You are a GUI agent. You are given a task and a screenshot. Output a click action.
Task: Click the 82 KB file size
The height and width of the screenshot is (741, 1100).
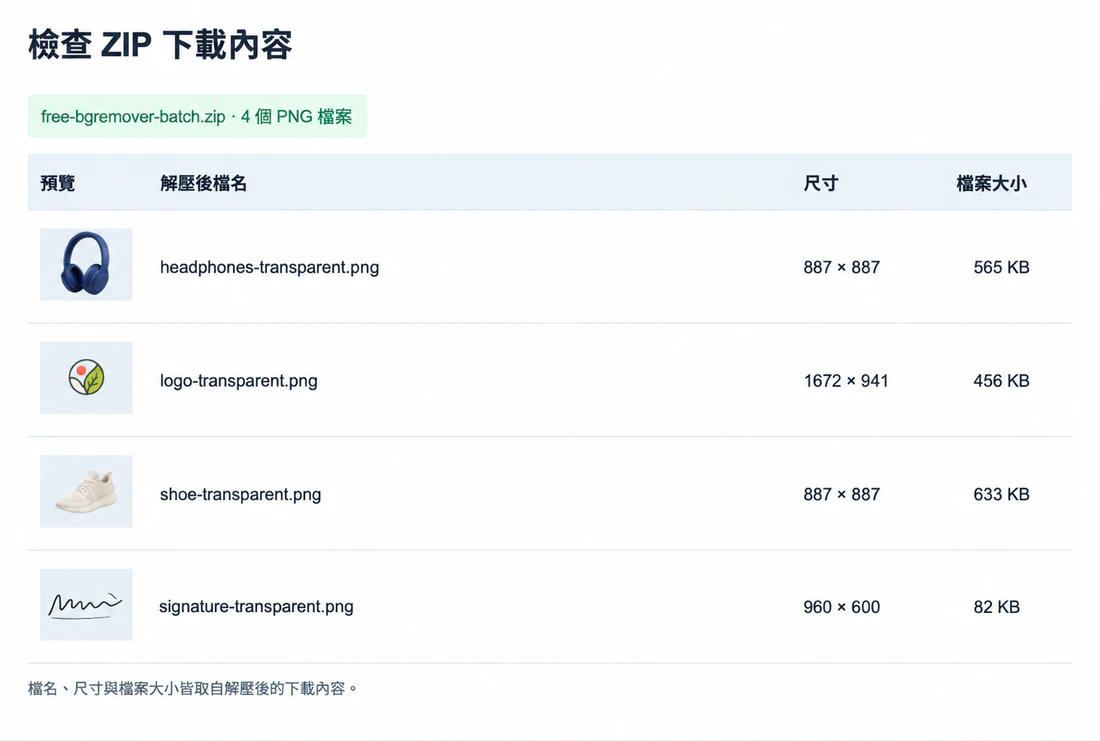(x=996, y=607)
